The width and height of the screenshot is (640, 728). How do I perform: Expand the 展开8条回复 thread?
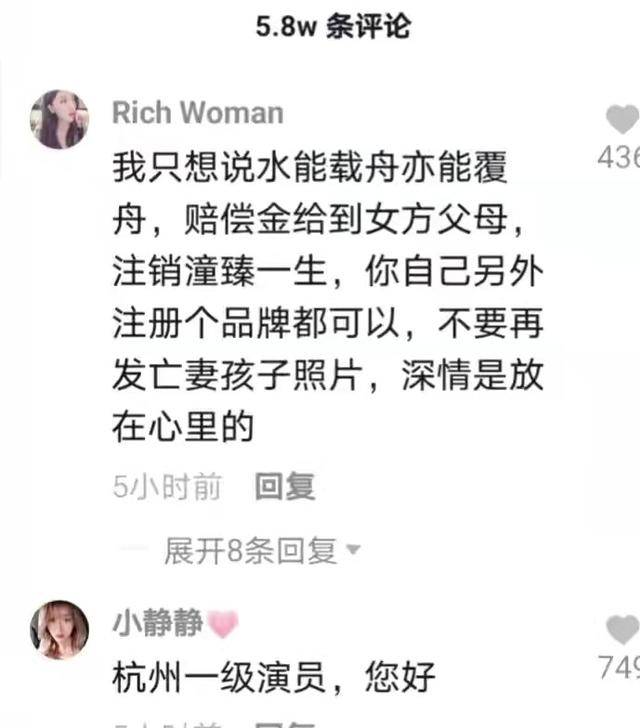coord(250,551)
